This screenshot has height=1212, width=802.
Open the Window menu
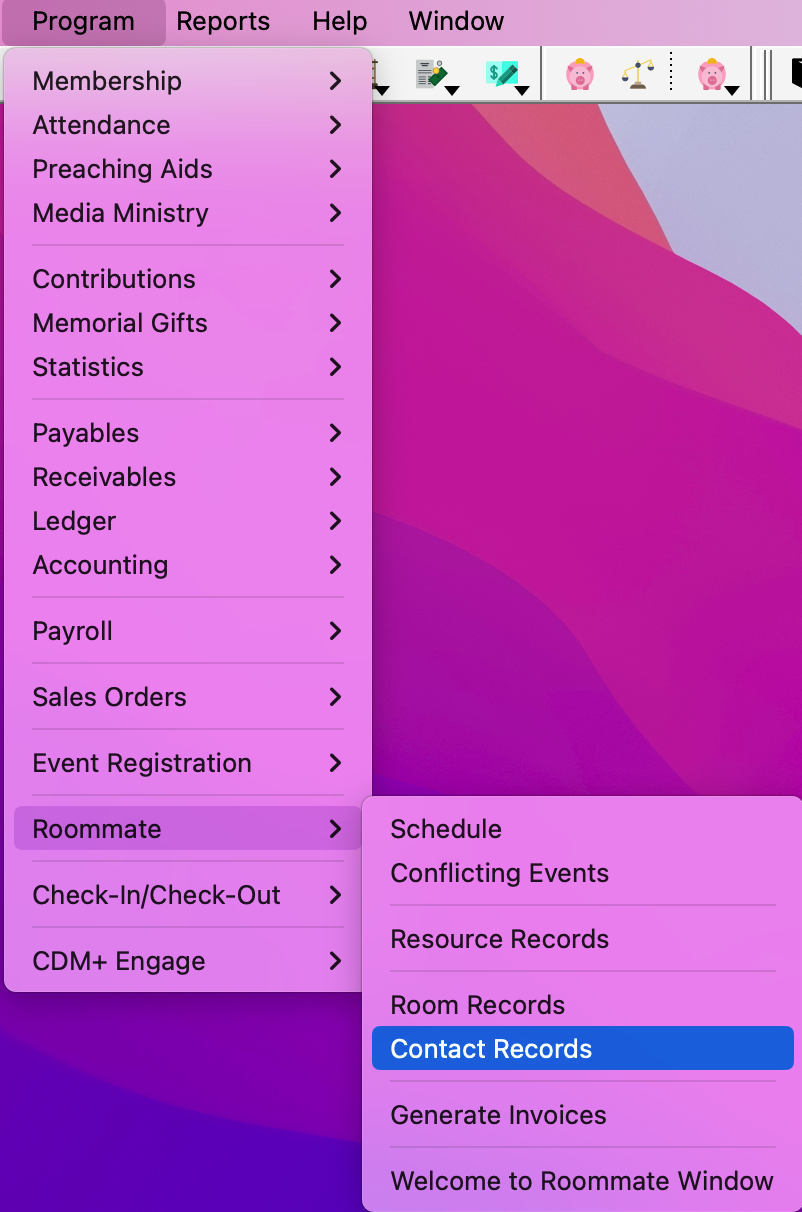(x=456, y=21)
